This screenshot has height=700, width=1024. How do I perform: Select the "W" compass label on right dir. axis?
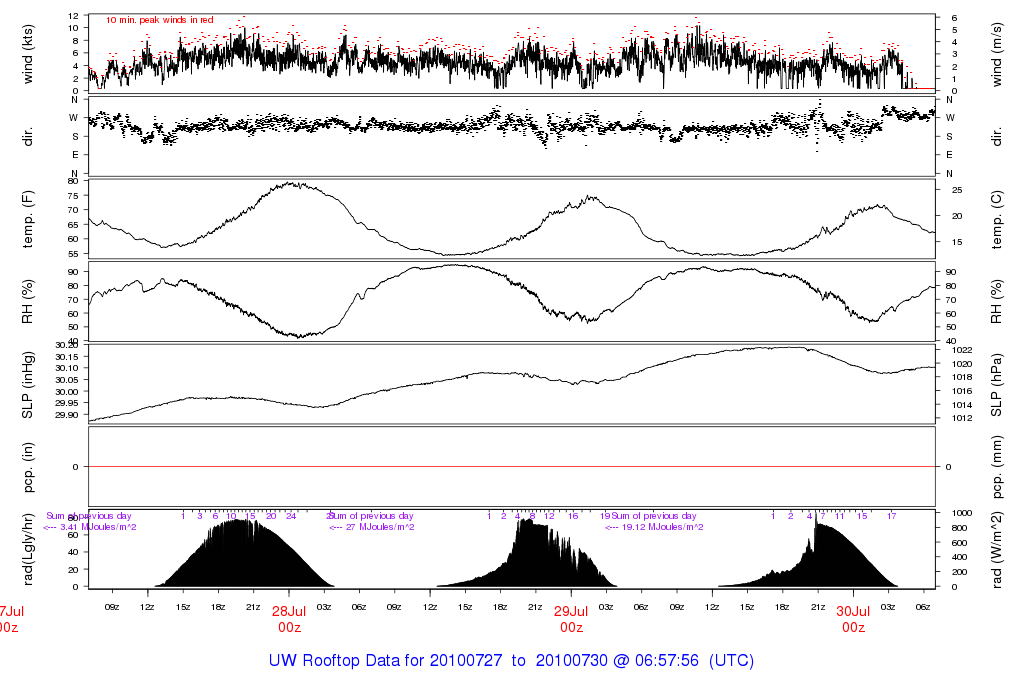(950, 118)
